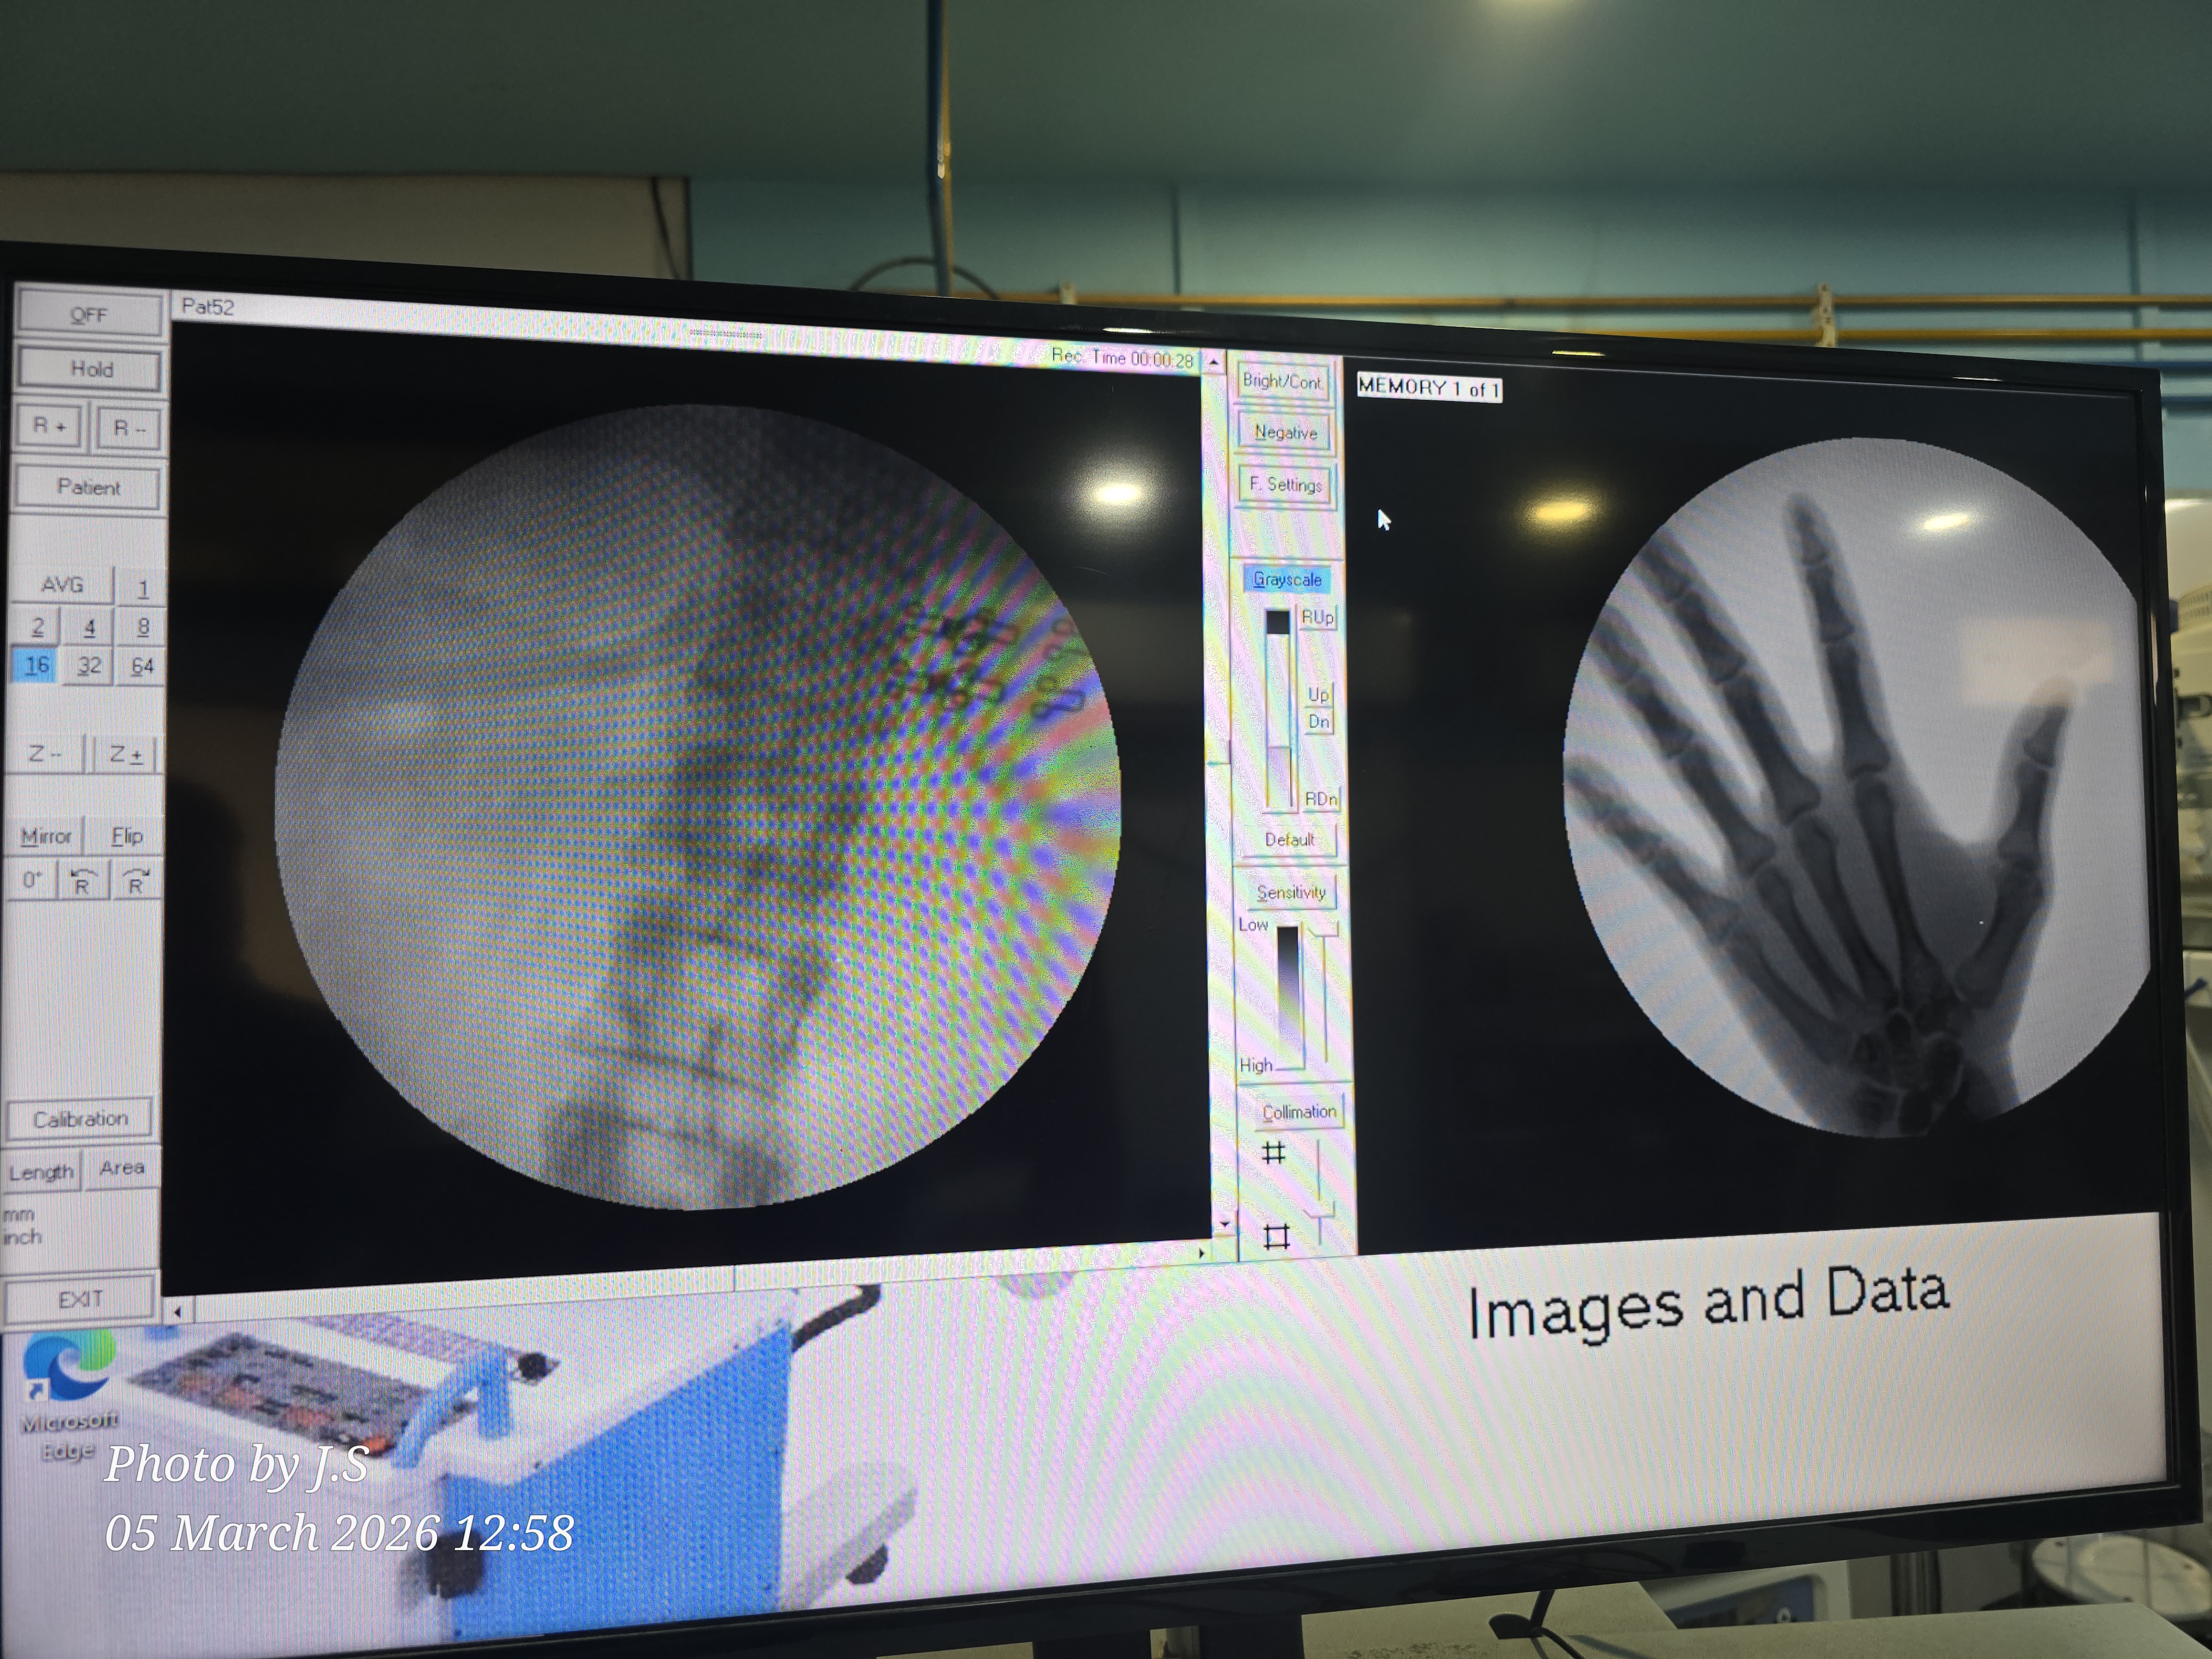
Task: Click the R -- button
Action: click(129, 428)
